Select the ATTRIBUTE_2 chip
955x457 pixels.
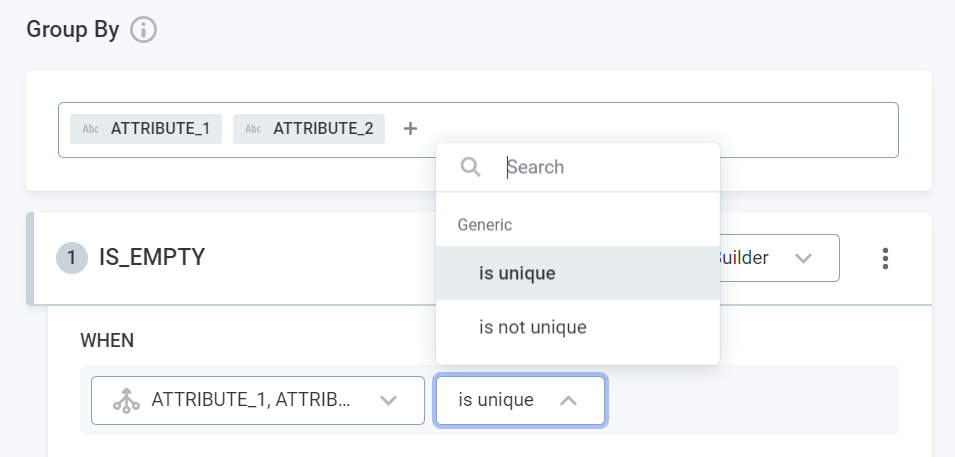click(x=322, y=129)
